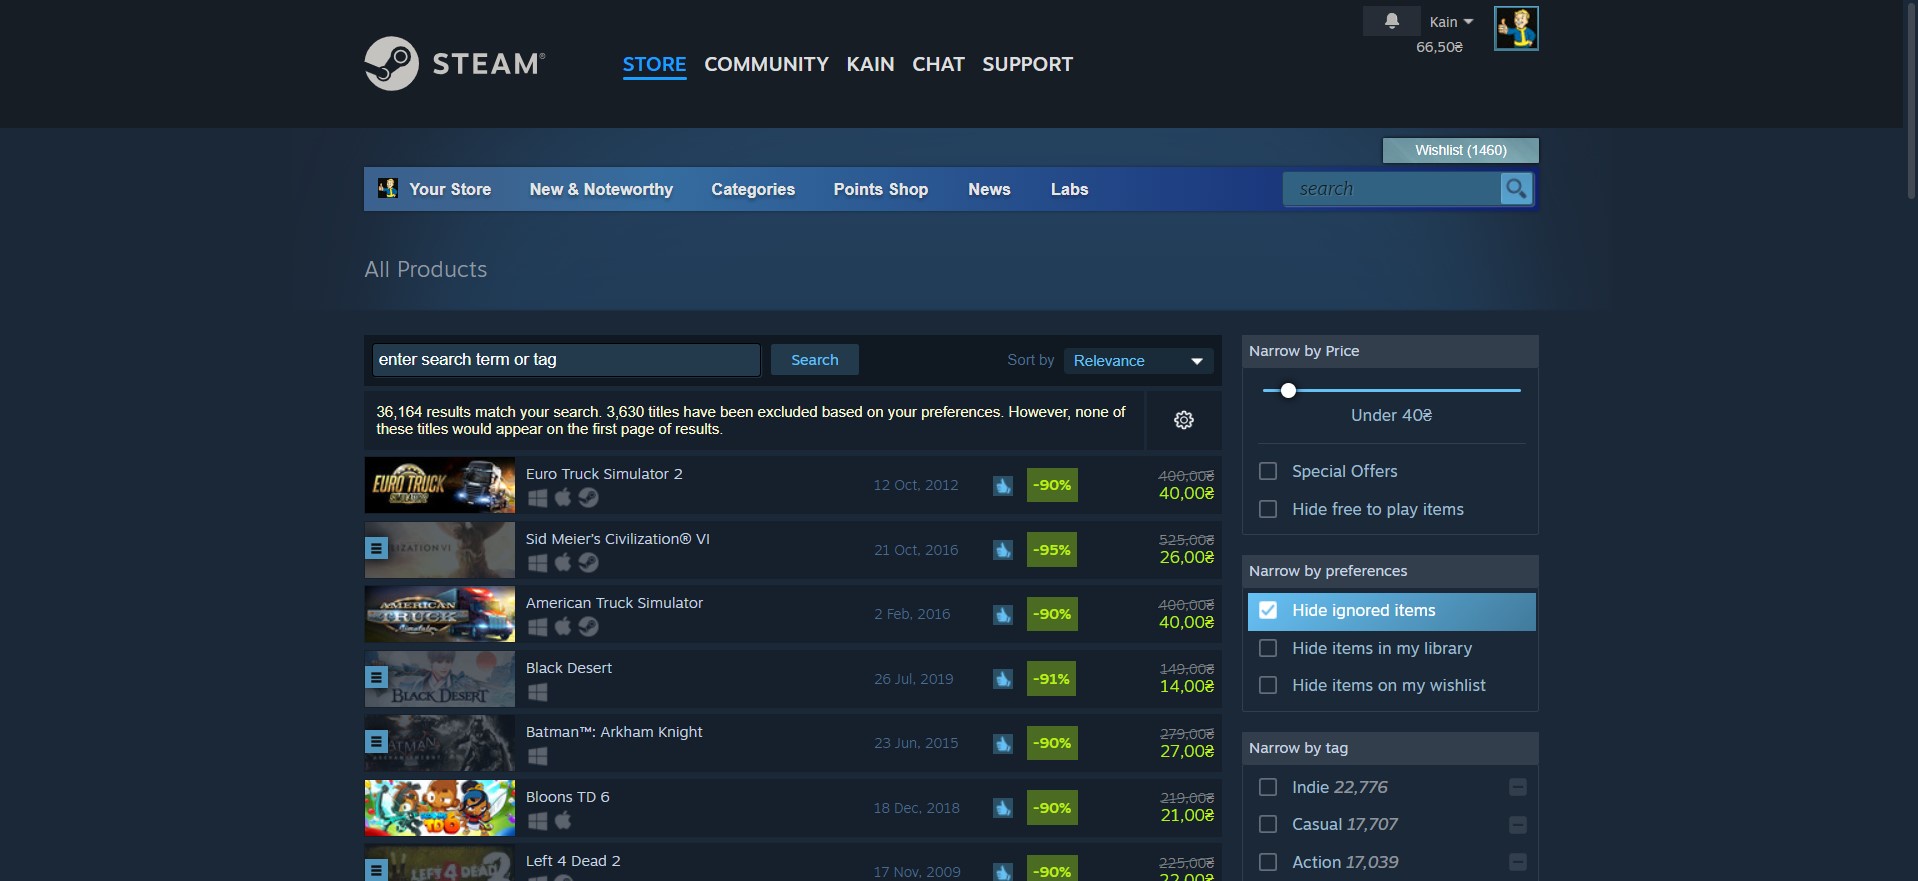Screen dimensions: 1918x881
Task: Click the Windows icon under Batman: Arkham Knight
Action: coord(538,756)
